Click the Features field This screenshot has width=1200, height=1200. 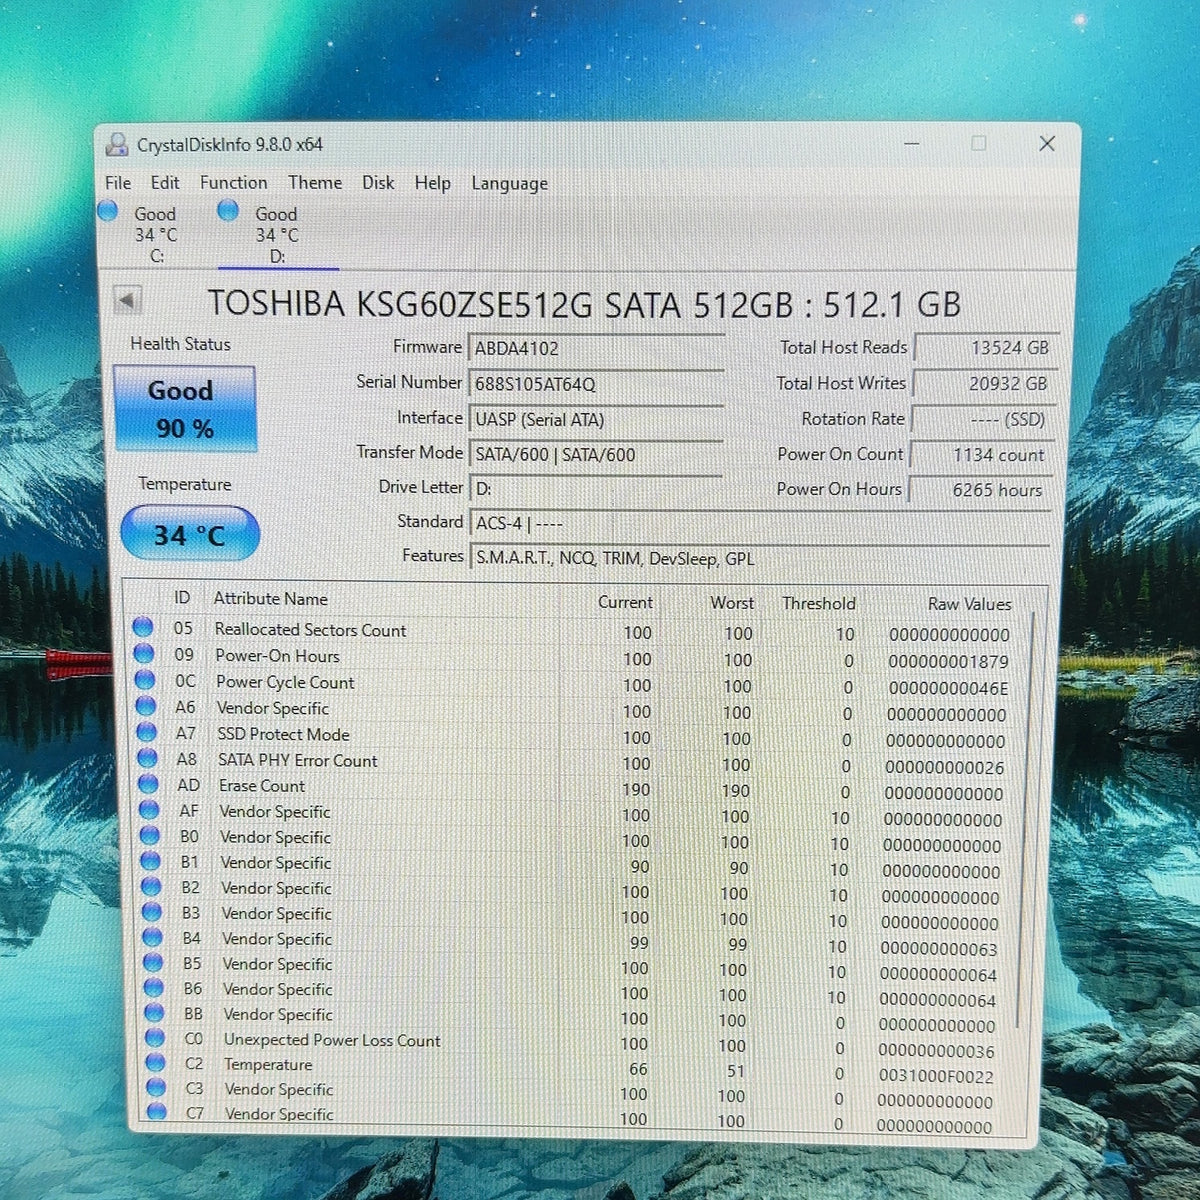(760, 558)
